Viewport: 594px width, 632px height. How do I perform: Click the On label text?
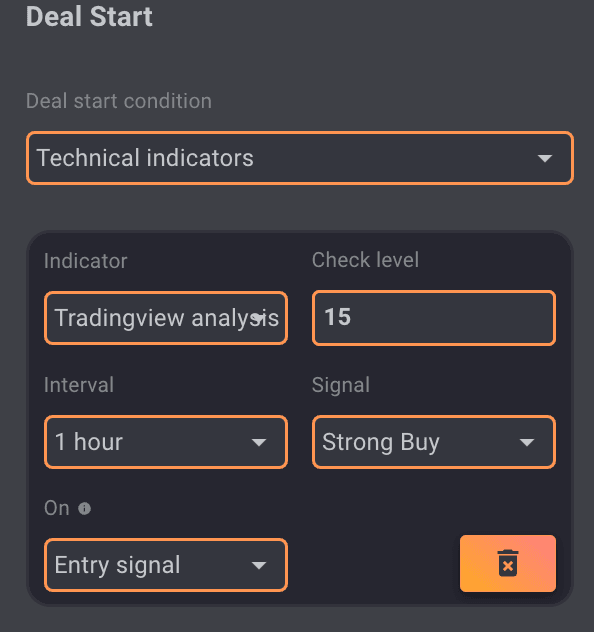point(57,508)
